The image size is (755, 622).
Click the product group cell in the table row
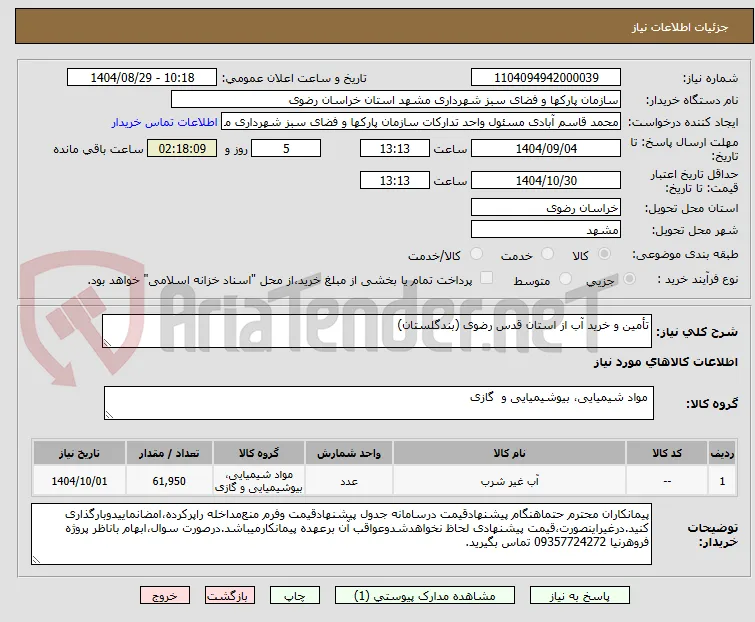click(259, 481)
